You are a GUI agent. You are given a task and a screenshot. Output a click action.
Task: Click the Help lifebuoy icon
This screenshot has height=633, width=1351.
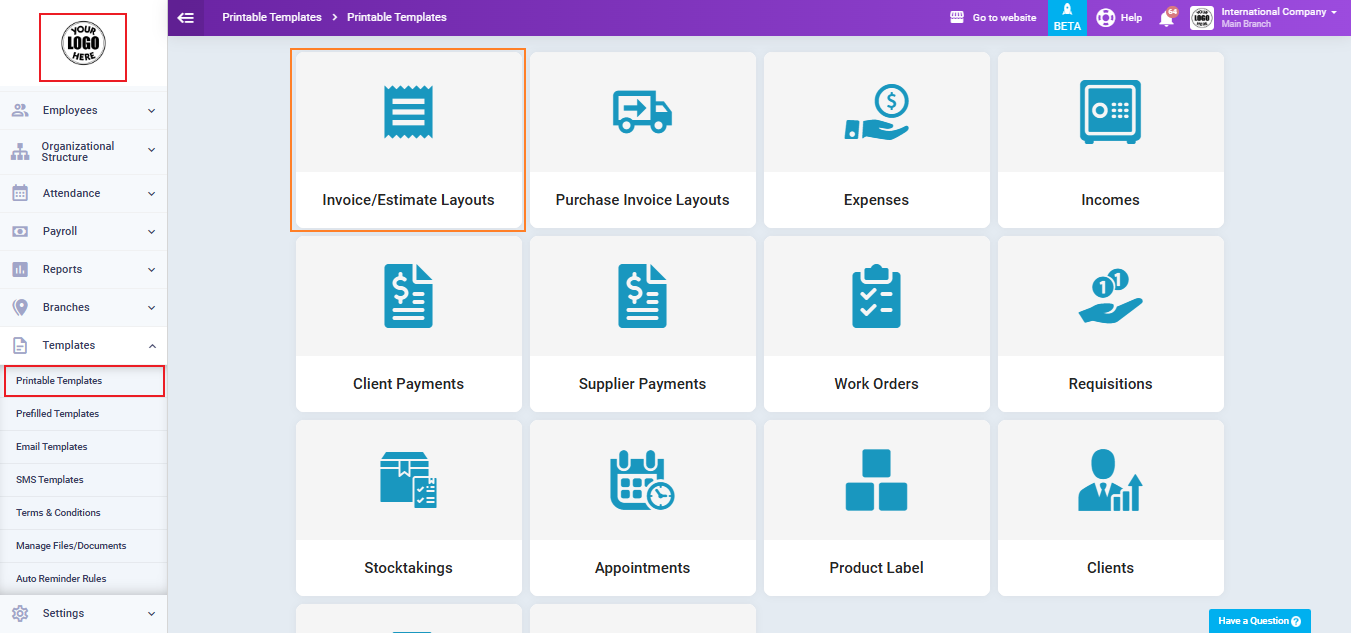(x=1105, y=18)
